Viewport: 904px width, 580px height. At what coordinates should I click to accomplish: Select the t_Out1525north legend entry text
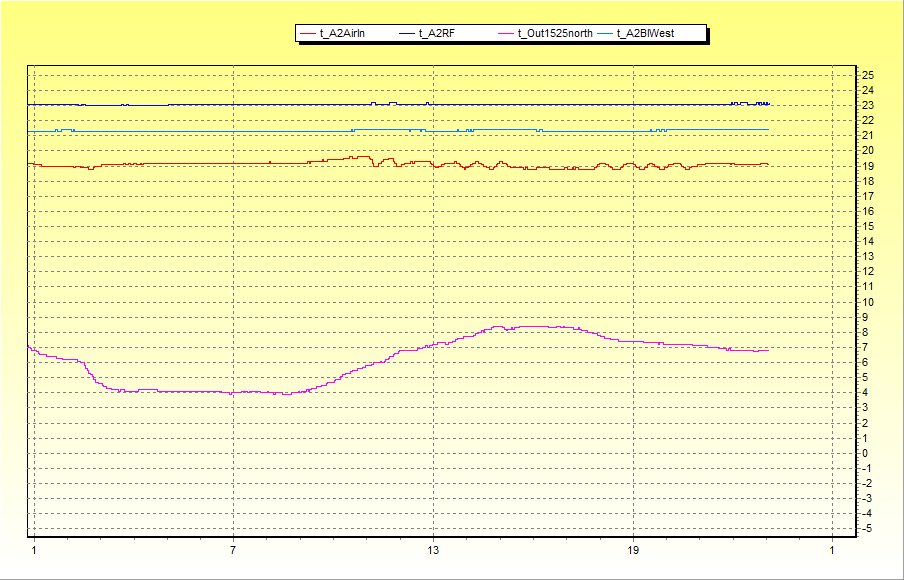click(555, 34)
